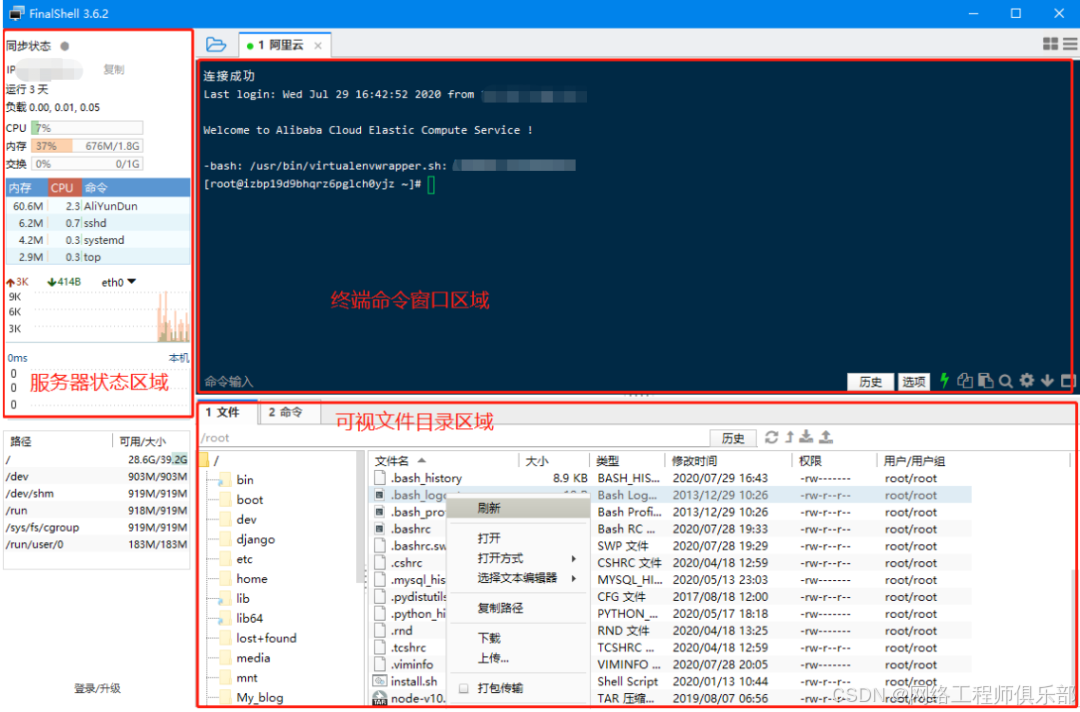This screenshot has height=712, width=1080.
Task: Select the root folder icon in tree
Action: pos(203,460)
